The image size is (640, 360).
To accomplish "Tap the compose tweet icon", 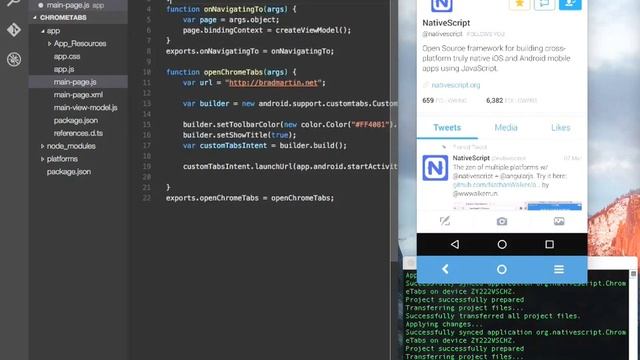I will (445, 221).
